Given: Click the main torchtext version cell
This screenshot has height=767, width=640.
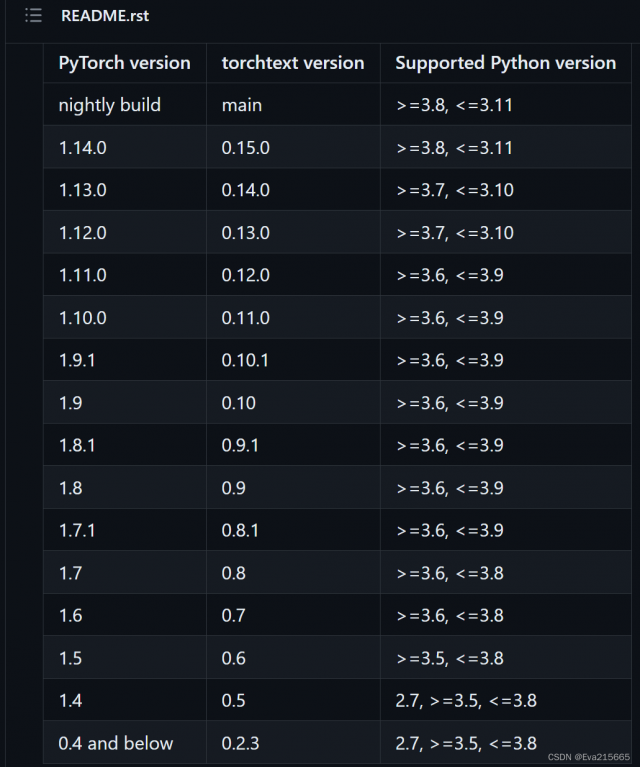Looking at the screenshot, I should pos(241,105).
